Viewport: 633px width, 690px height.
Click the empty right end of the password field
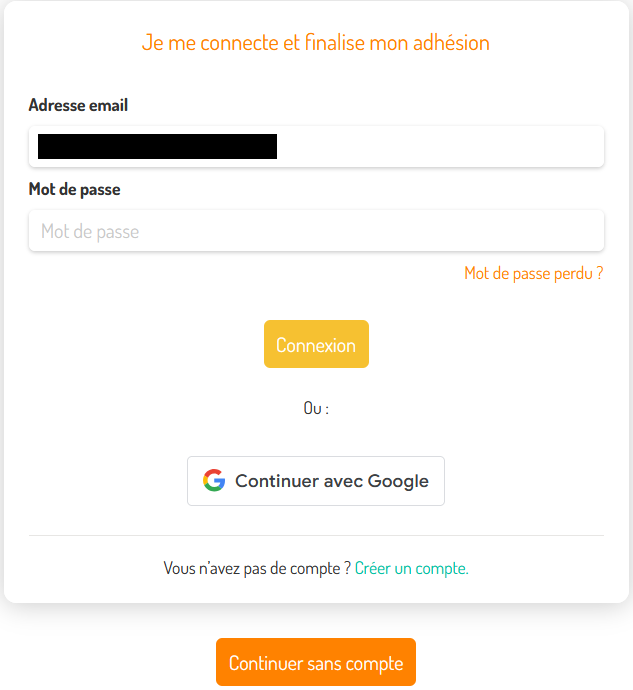click(560, 231)
